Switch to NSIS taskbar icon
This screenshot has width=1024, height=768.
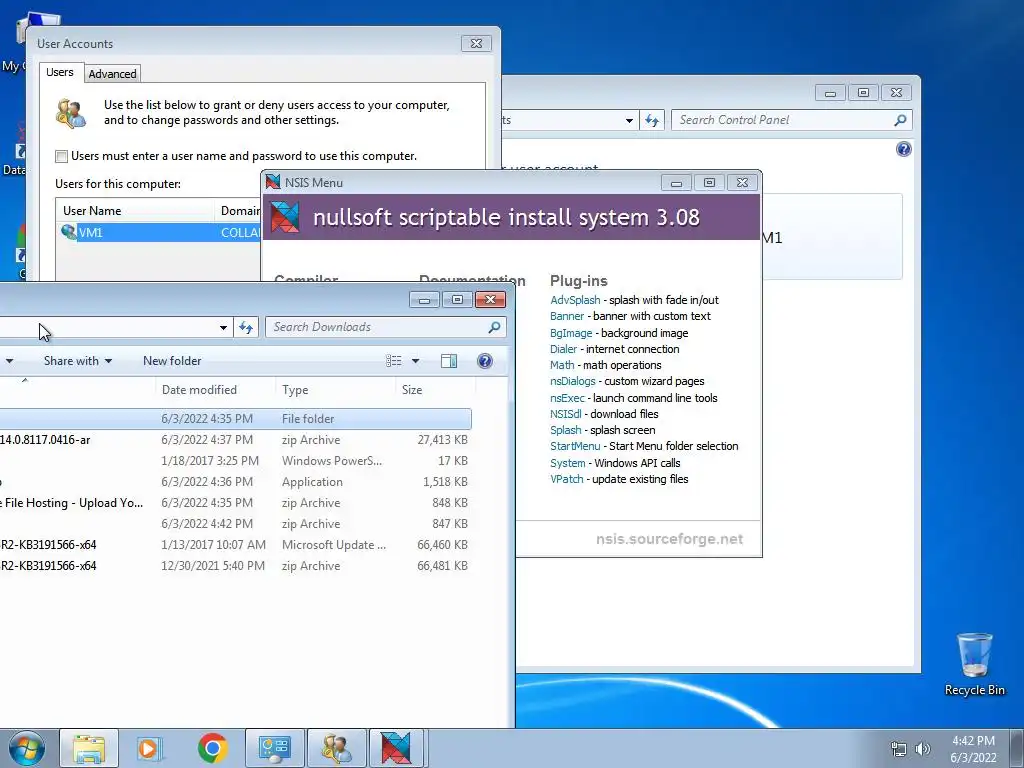point(396,748)
